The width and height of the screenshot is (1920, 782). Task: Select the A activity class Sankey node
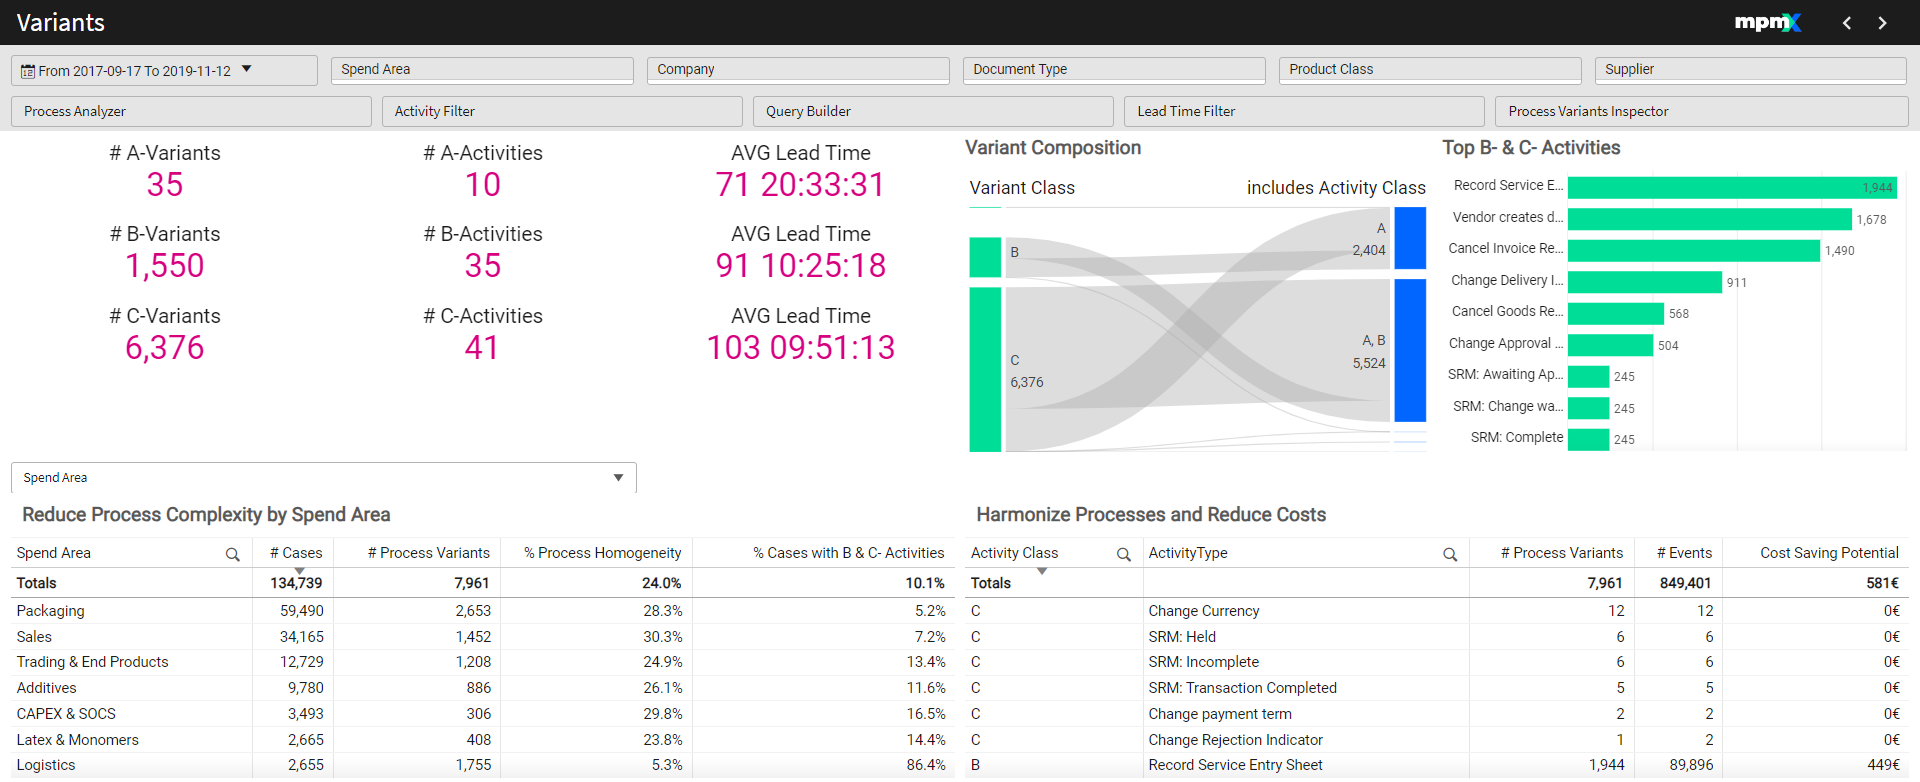point(1410,238)
